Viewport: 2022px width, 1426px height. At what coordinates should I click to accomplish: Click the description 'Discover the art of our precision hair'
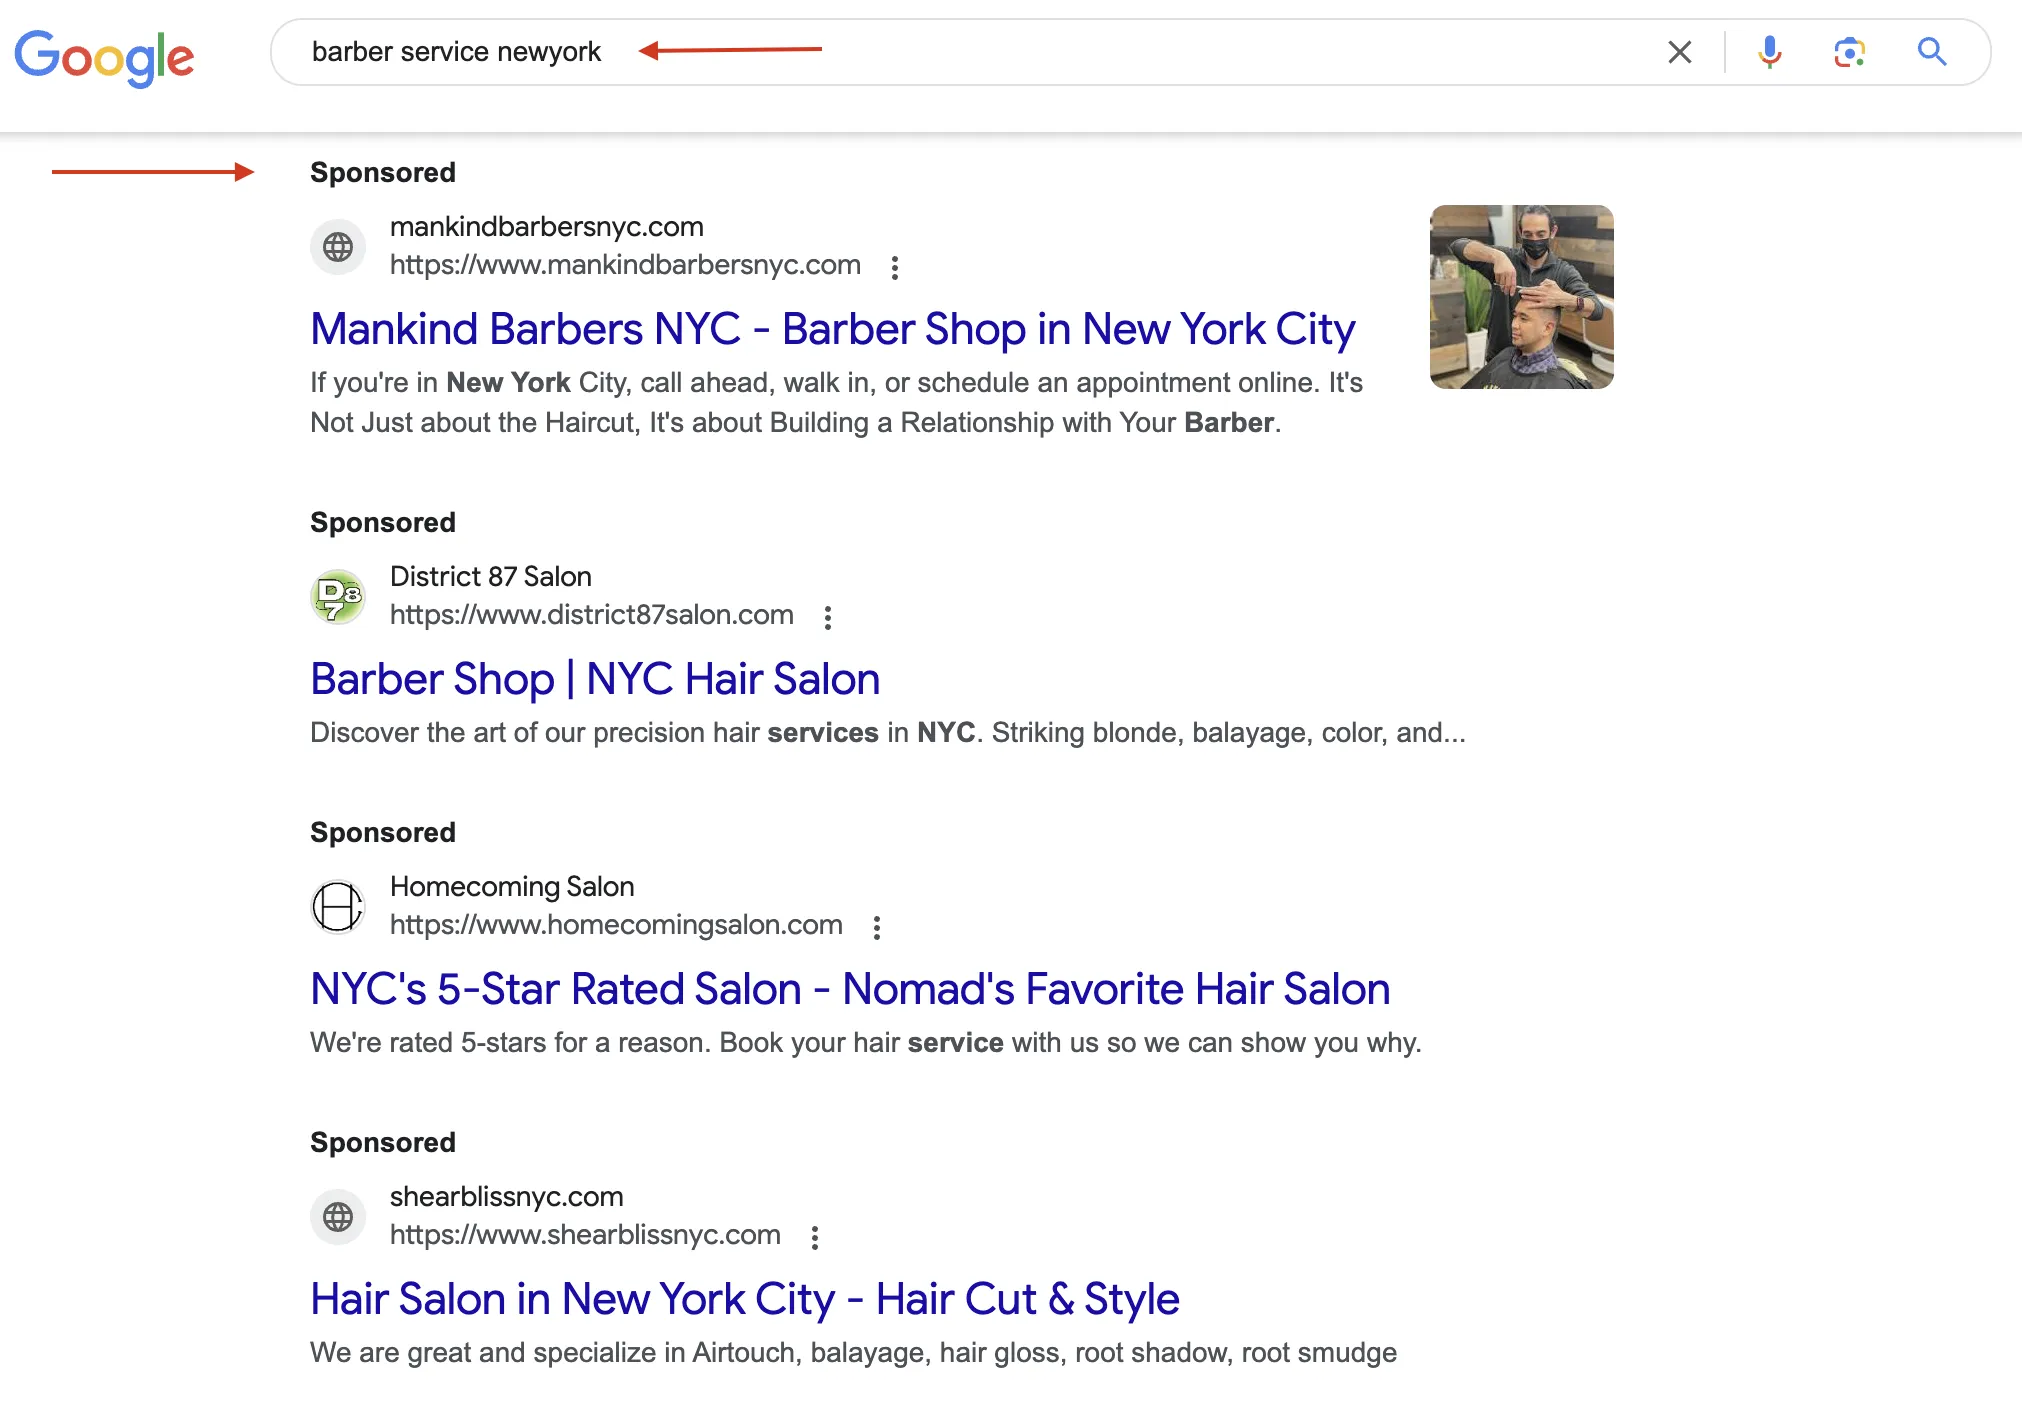click(888, 733)
